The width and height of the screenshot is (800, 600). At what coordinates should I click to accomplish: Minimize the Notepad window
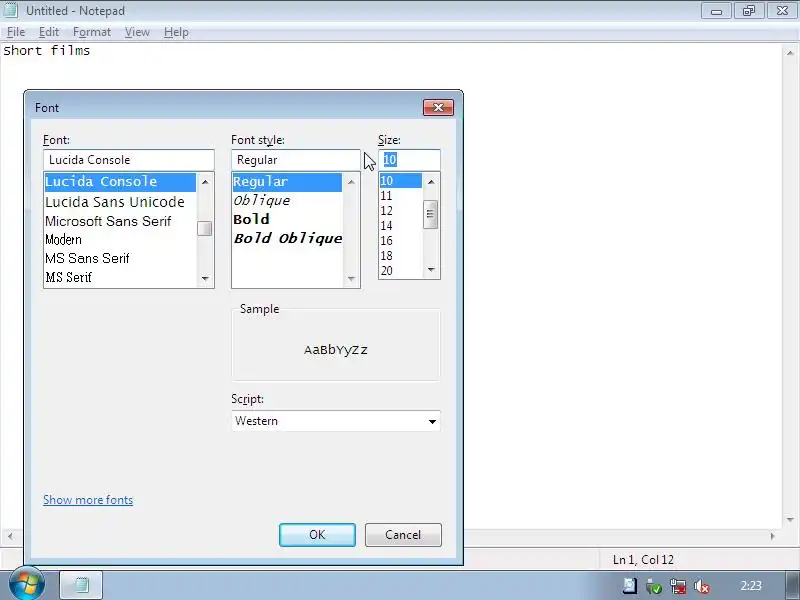tap(716, 11)
